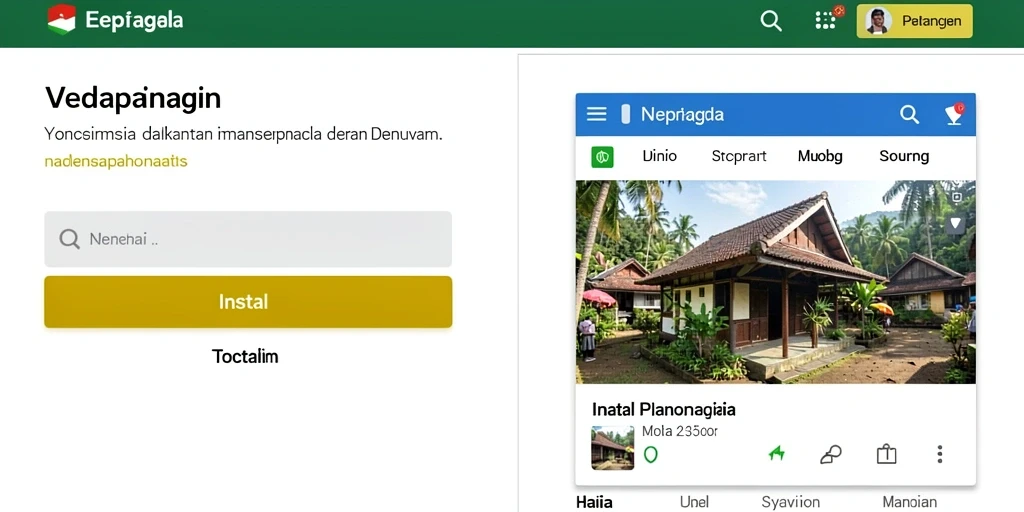Click the yellow Instal button

click(x=248, y=302)
